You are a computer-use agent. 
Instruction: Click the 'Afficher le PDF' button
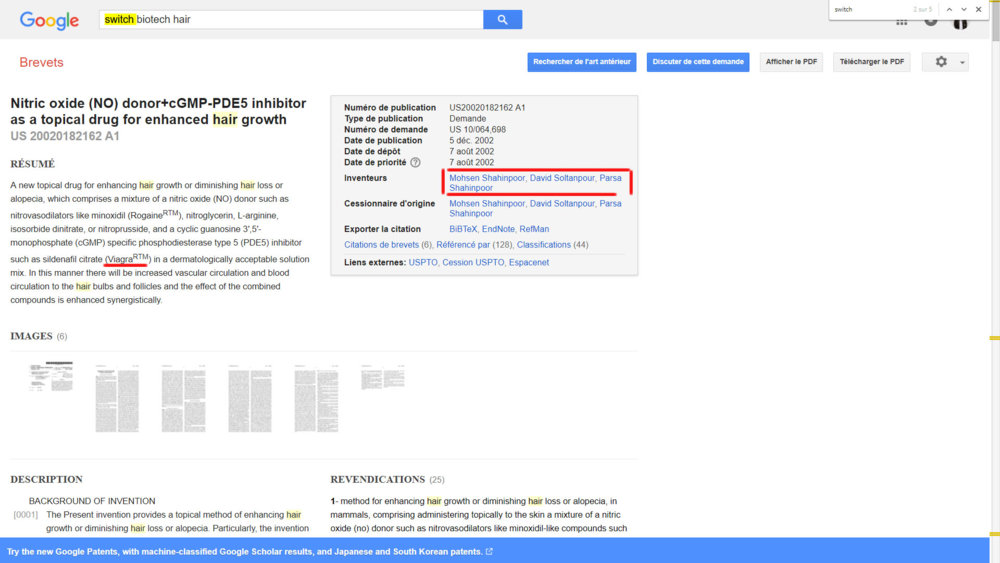pyautogui.click(x=791, y=62)
